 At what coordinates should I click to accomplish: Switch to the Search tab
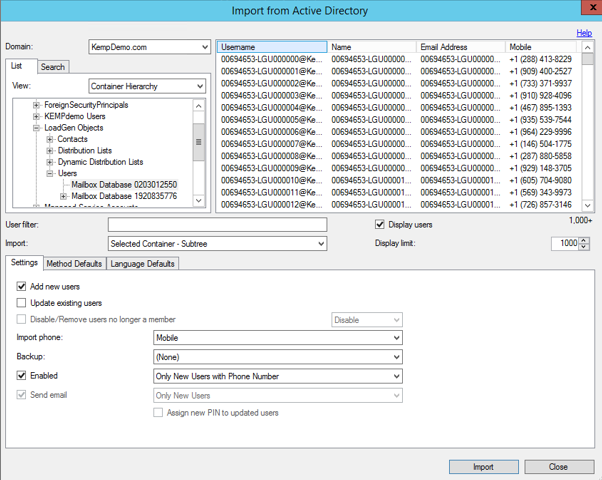(x=53, y=67)
